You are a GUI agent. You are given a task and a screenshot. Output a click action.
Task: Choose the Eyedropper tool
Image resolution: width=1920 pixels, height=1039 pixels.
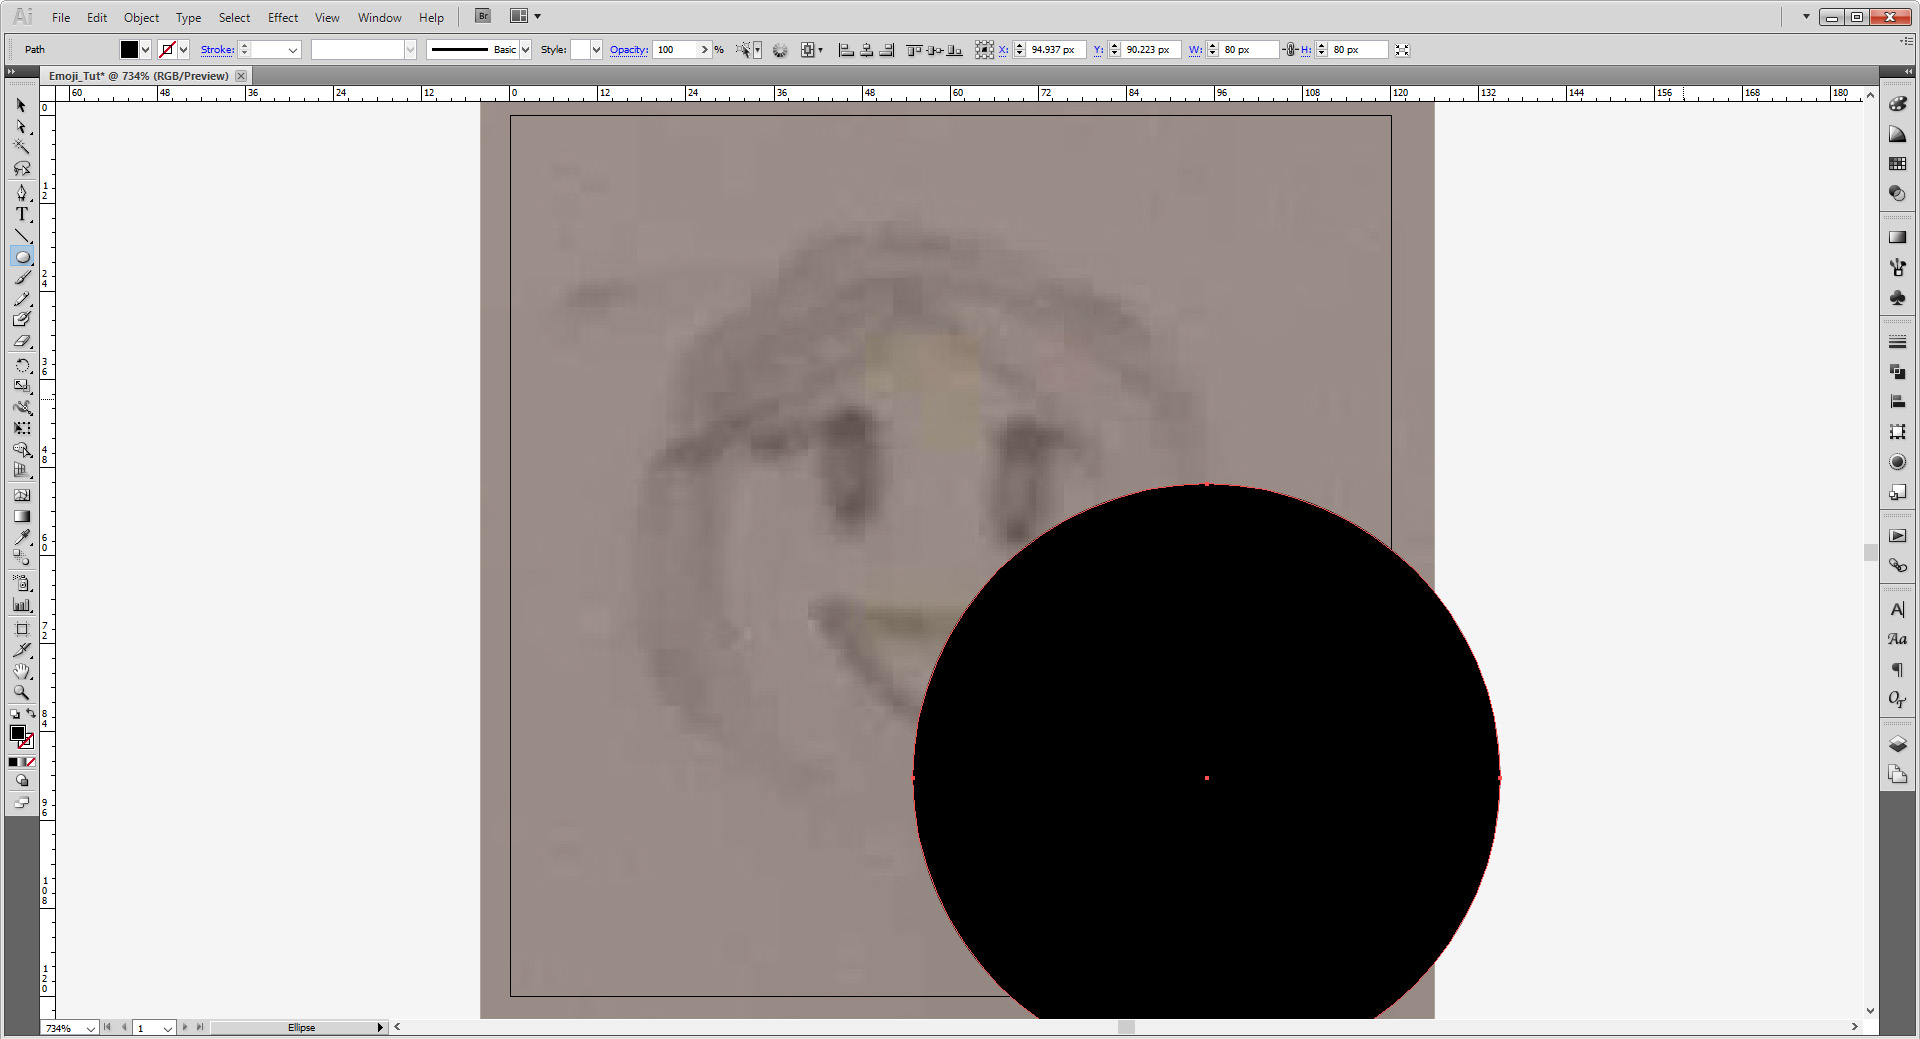22,537
